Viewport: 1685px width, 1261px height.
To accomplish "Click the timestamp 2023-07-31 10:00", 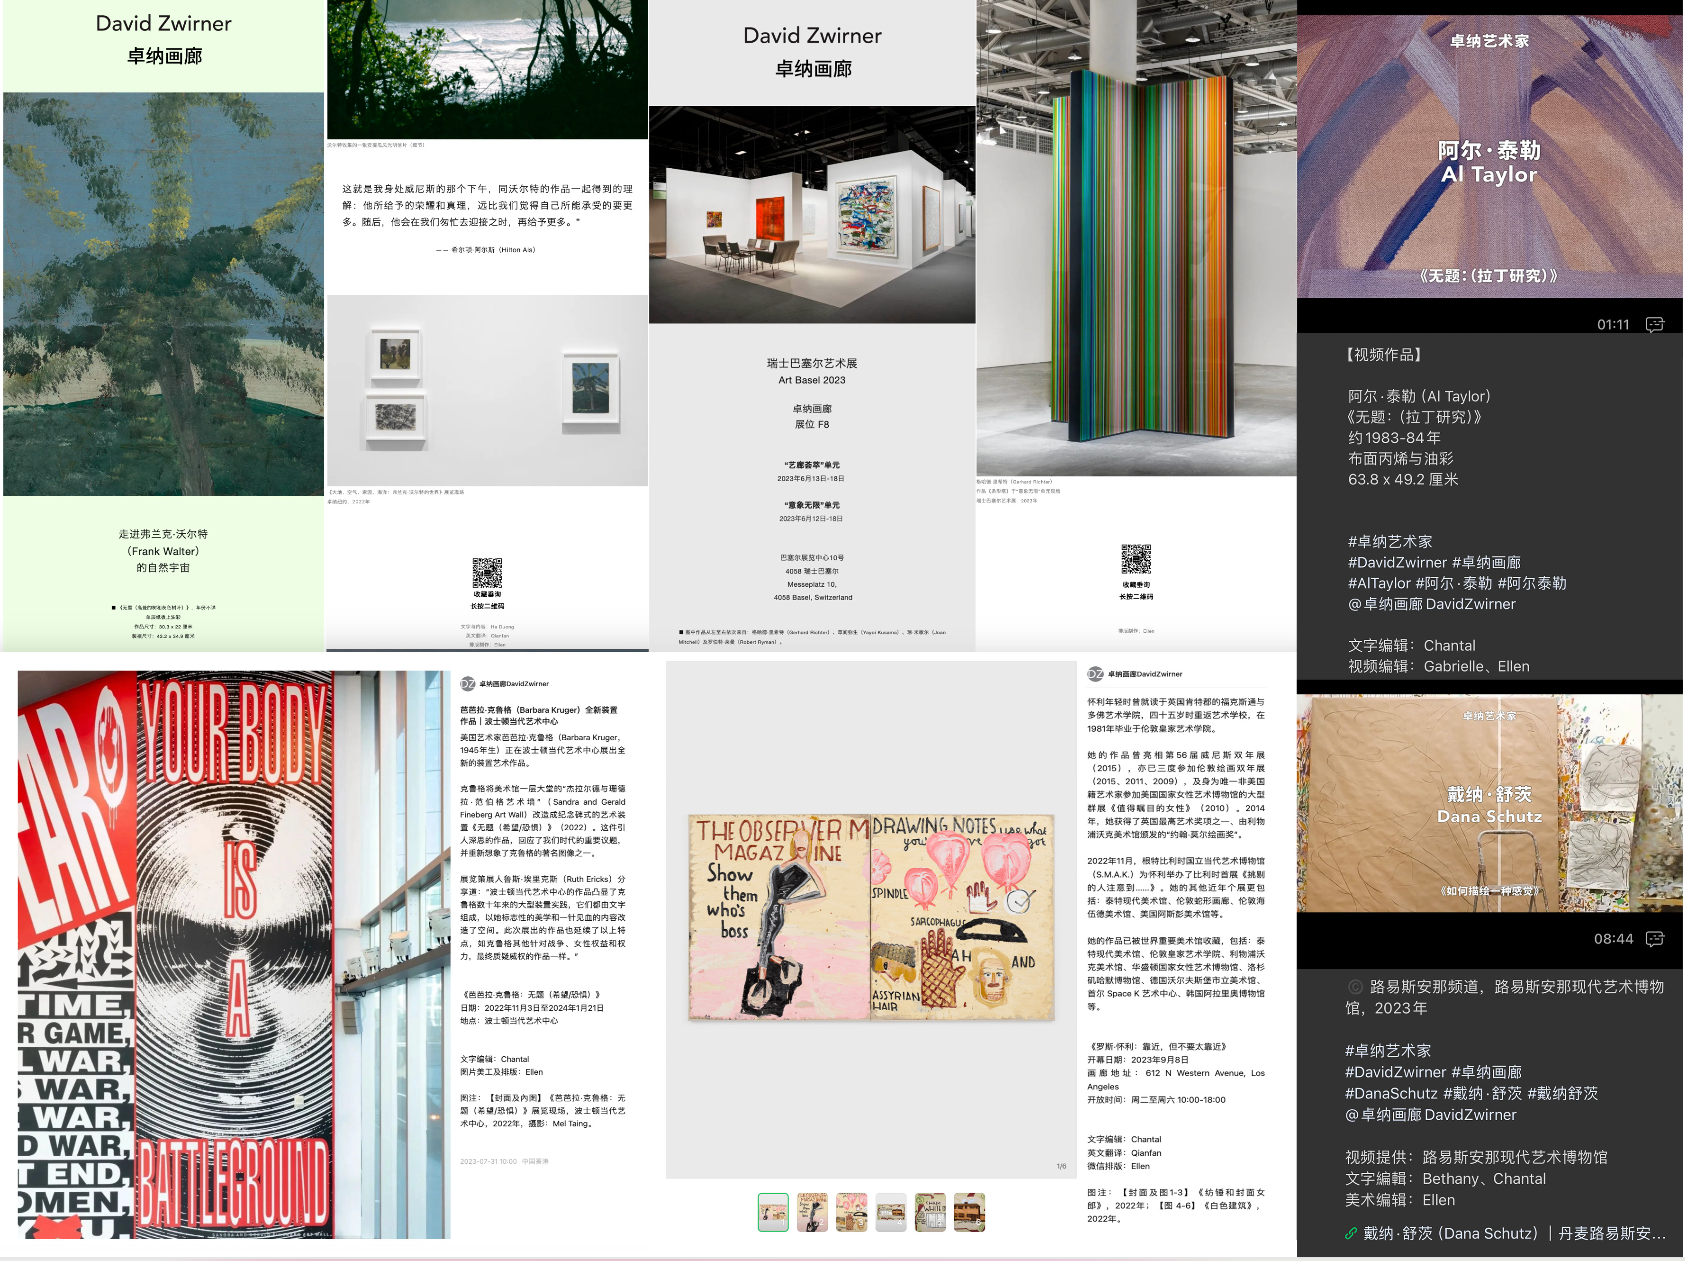I will point(488,1162).
